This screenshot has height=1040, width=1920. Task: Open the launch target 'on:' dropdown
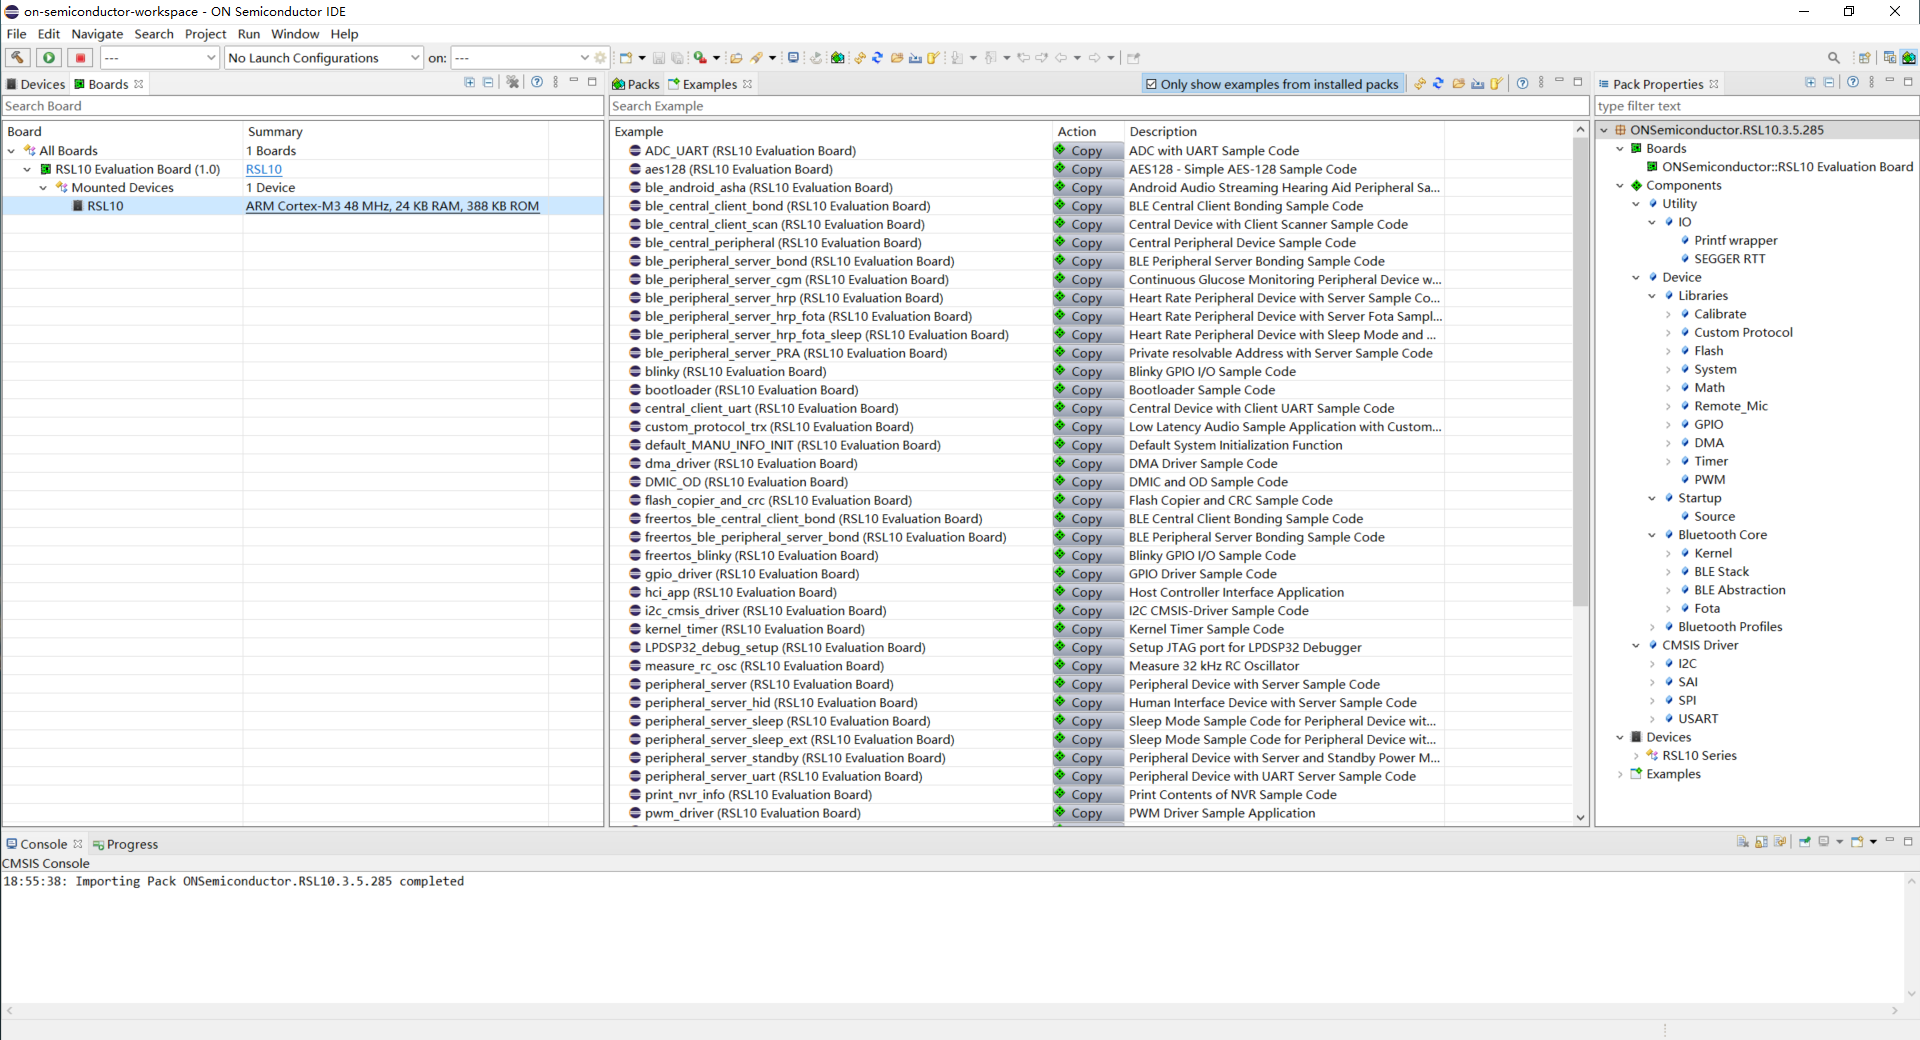pos(521,58)
